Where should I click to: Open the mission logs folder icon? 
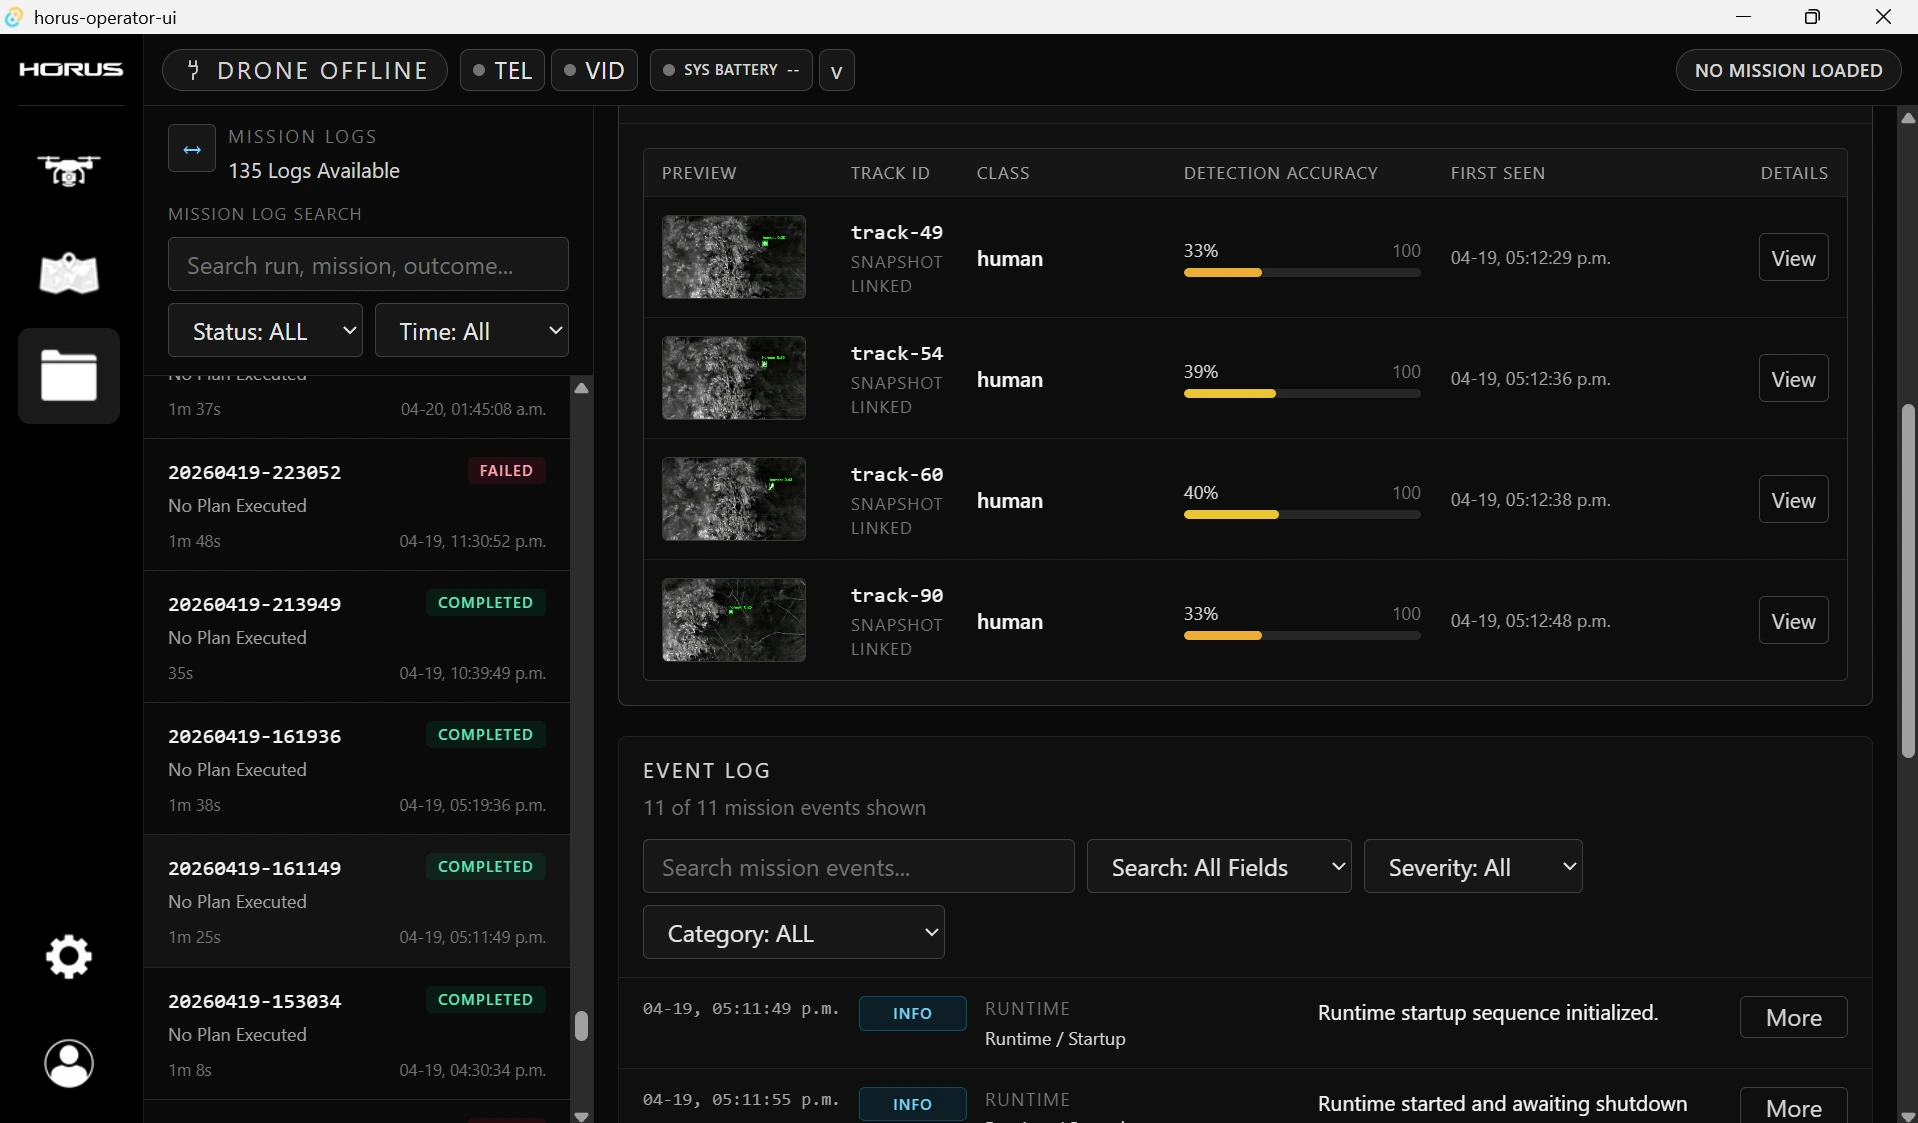pos(69,376)
